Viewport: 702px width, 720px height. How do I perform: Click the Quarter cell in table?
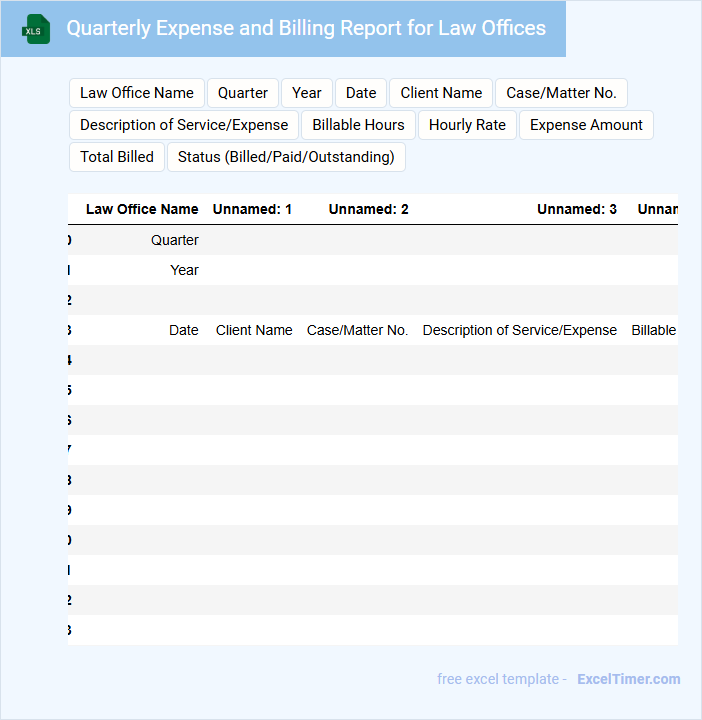175,240
